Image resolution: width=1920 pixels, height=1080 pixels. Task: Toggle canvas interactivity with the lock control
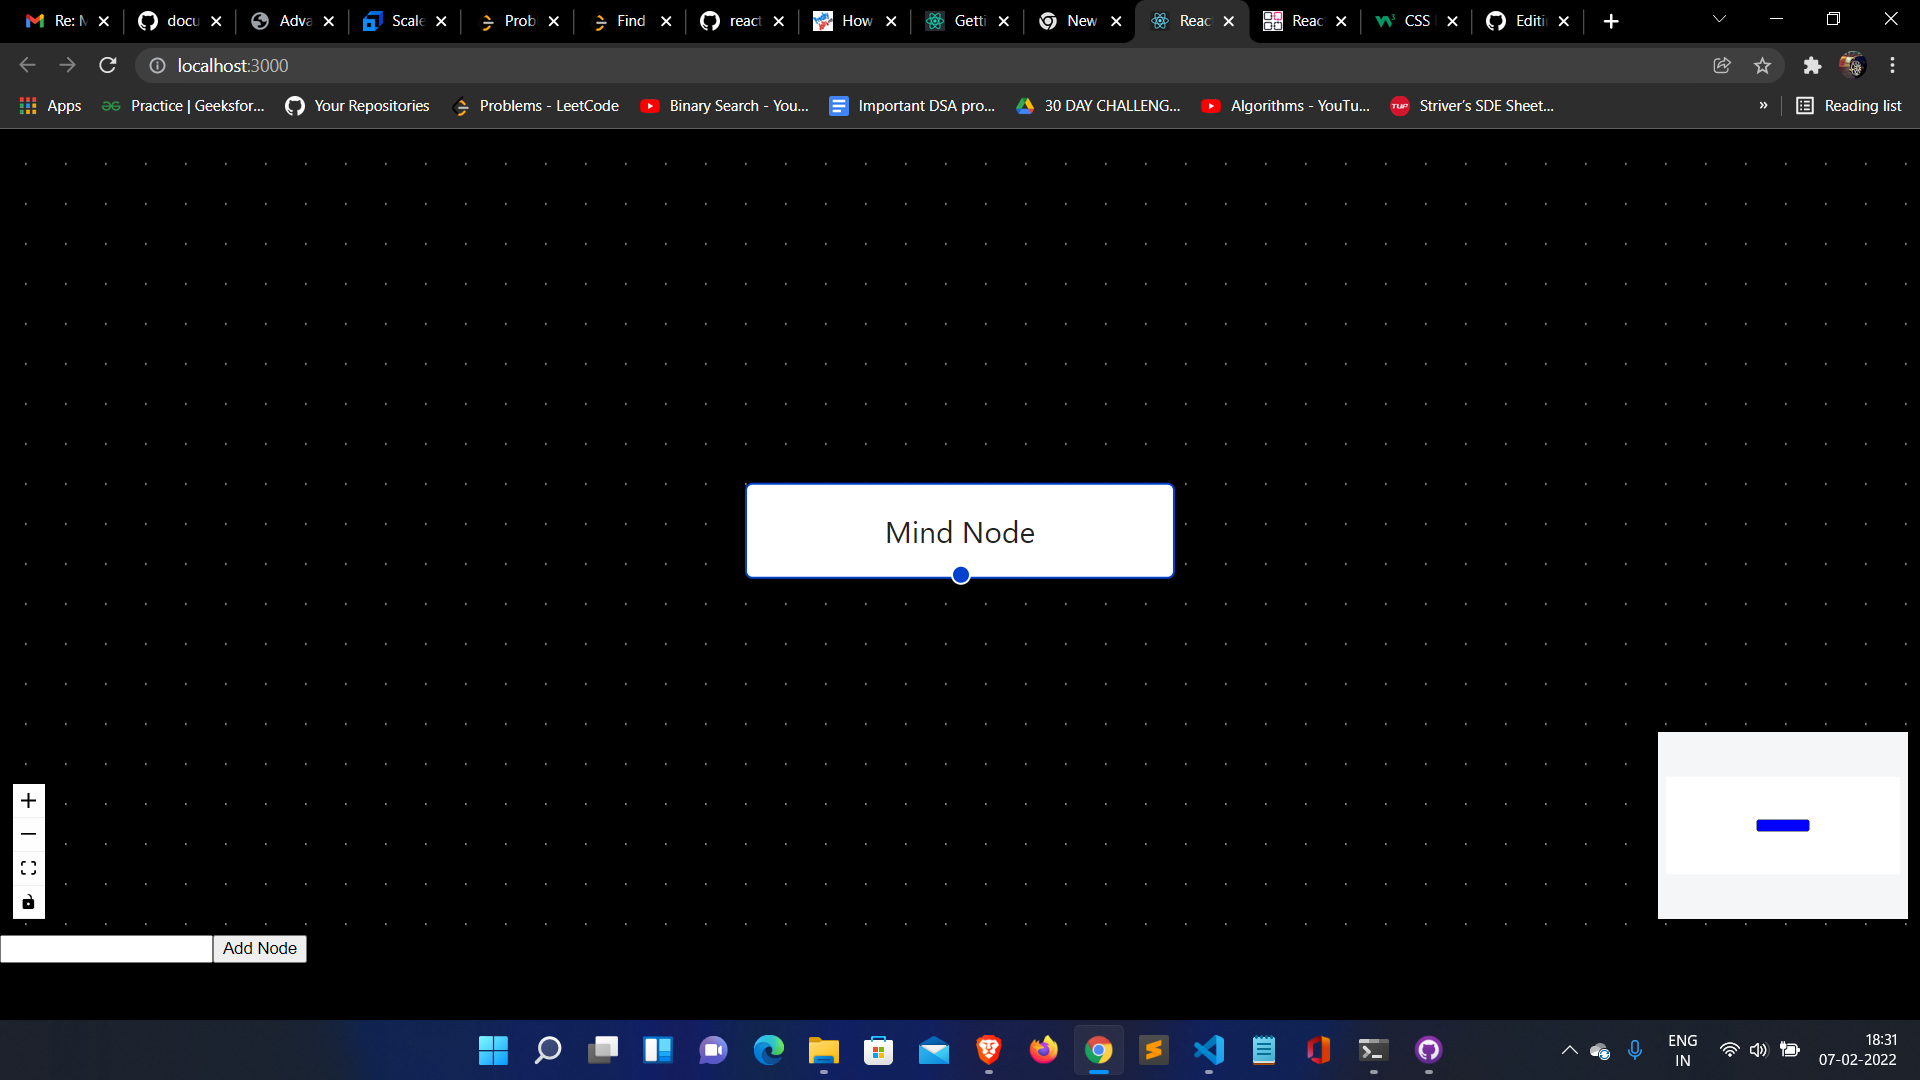coord(27,901)
